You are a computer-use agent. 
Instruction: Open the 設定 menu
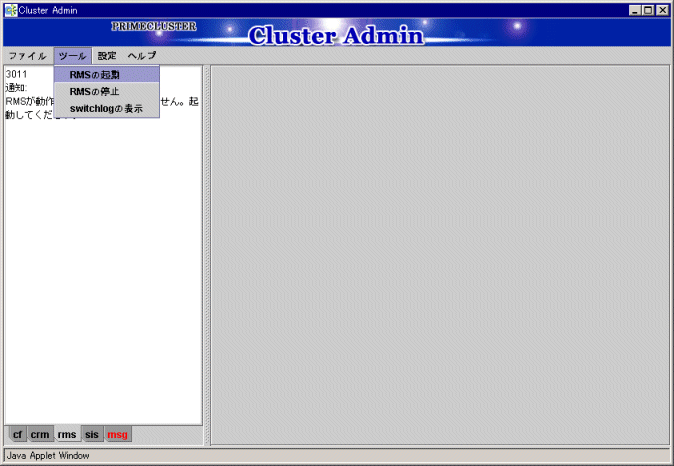click(107, 56)
